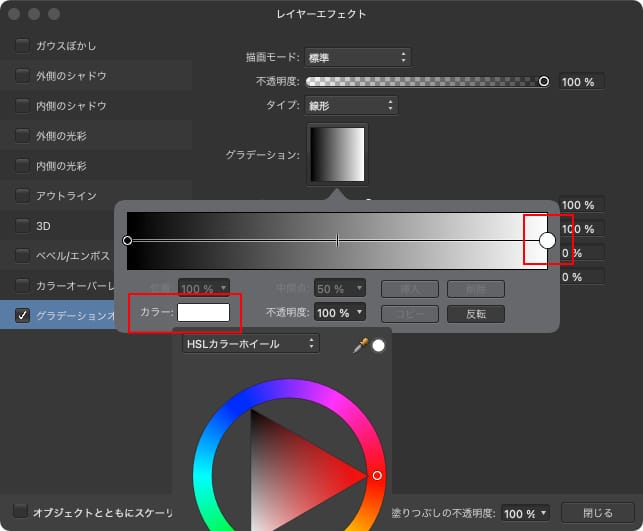
Task: Select the left black gradient stop
Action: [x=127, y=240]
